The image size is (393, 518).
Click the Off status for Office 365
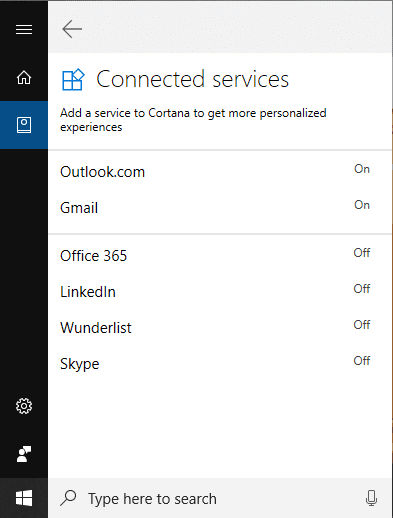pos(362,253)
